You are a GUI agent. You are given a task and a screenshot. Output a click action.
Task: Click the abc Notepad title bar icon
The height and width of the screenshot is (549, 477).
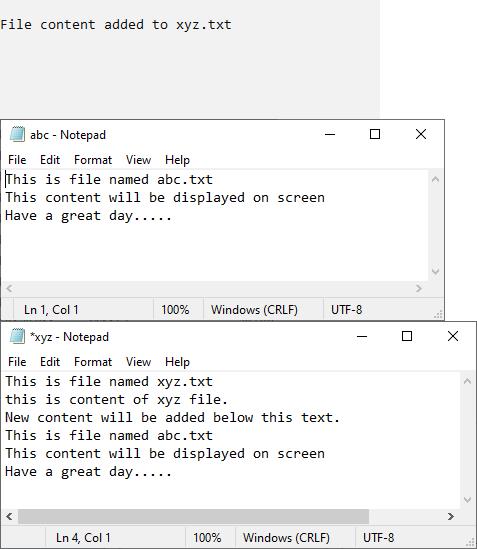(x=17, y=134)
